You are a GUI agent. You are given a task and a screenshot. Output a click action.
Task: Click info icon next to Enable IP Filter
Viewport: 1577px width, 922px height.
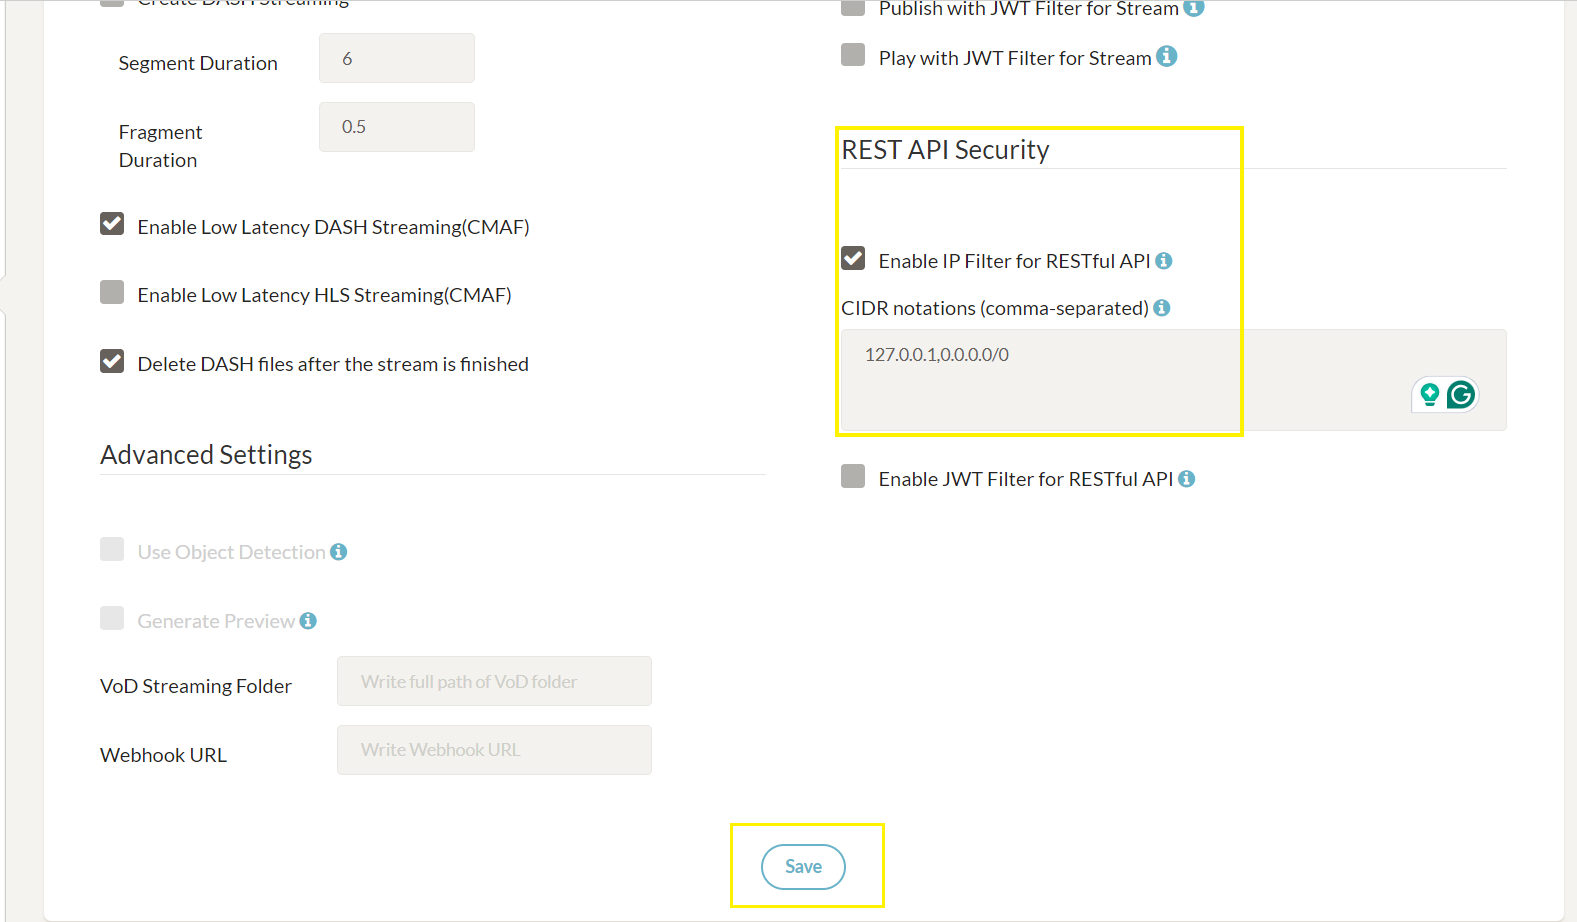pyautogui.click(x=1163, y=261)
